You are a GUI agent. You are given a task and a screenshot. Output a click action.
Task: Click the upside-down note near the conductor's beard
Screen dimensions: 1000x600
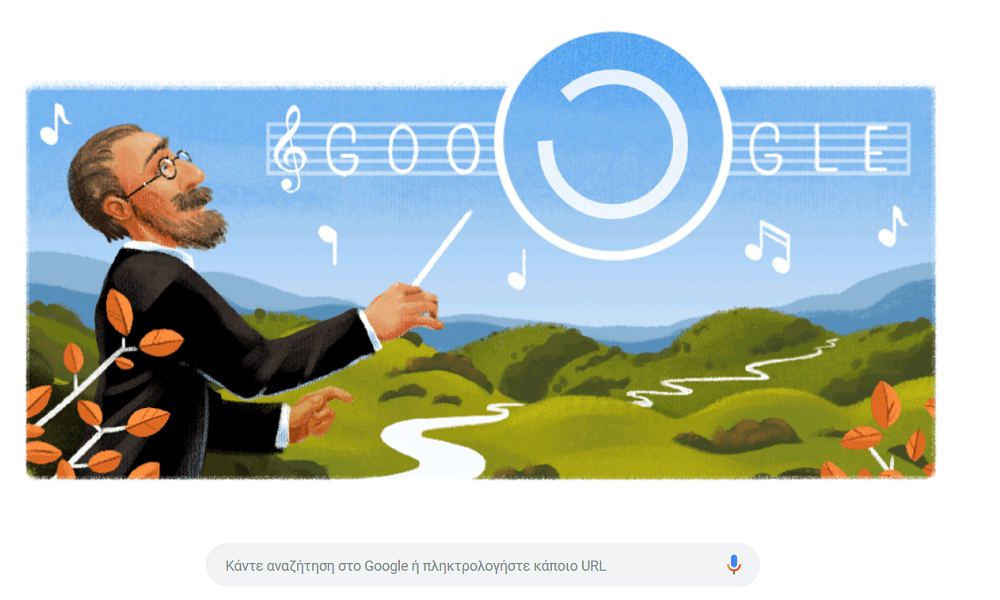coord(328,244)
